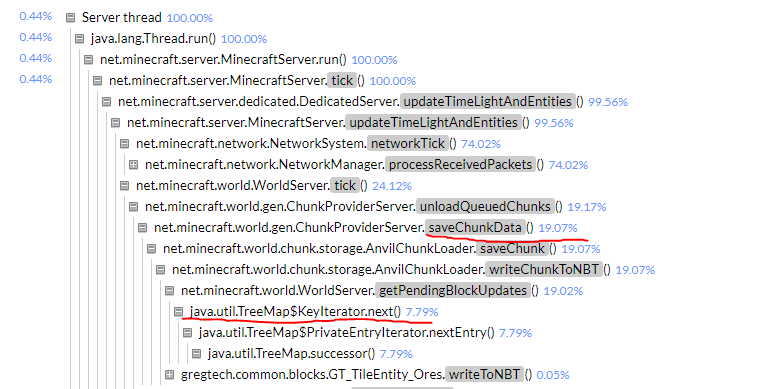Click 19.02% value beside getPendingBlockUpdates
Viewport: 769px width, 389px height.
564,291
